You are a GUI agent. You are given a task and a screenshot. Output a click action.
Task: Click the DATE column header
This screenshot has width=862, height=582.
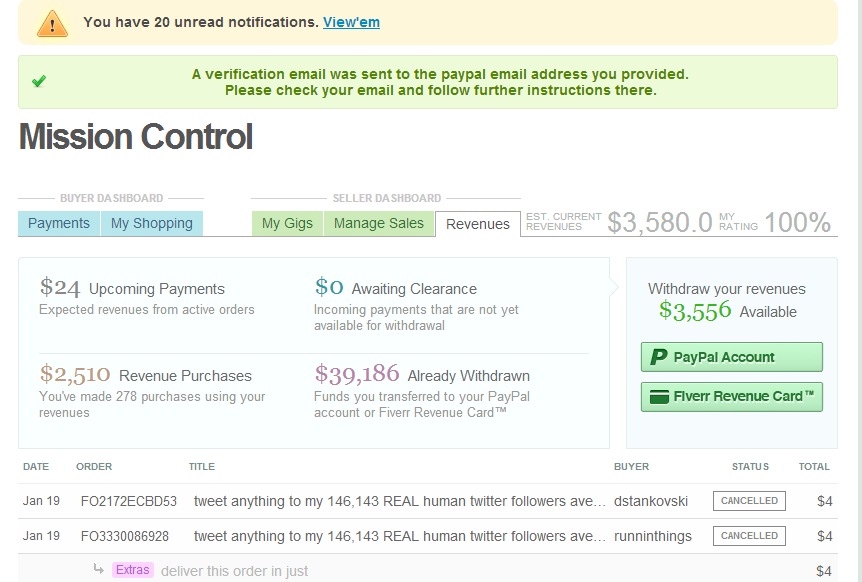[x=36, y=467]
